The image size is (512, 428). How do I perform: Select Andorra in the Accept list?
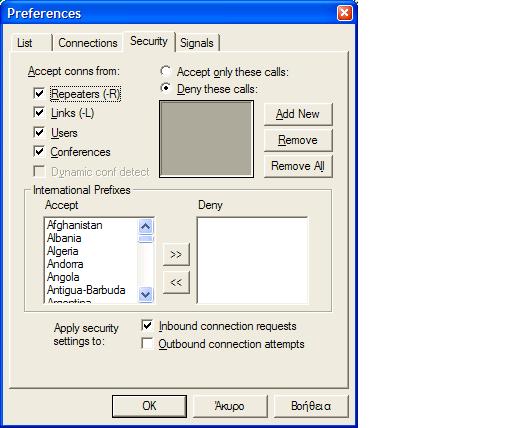point(65,264)
